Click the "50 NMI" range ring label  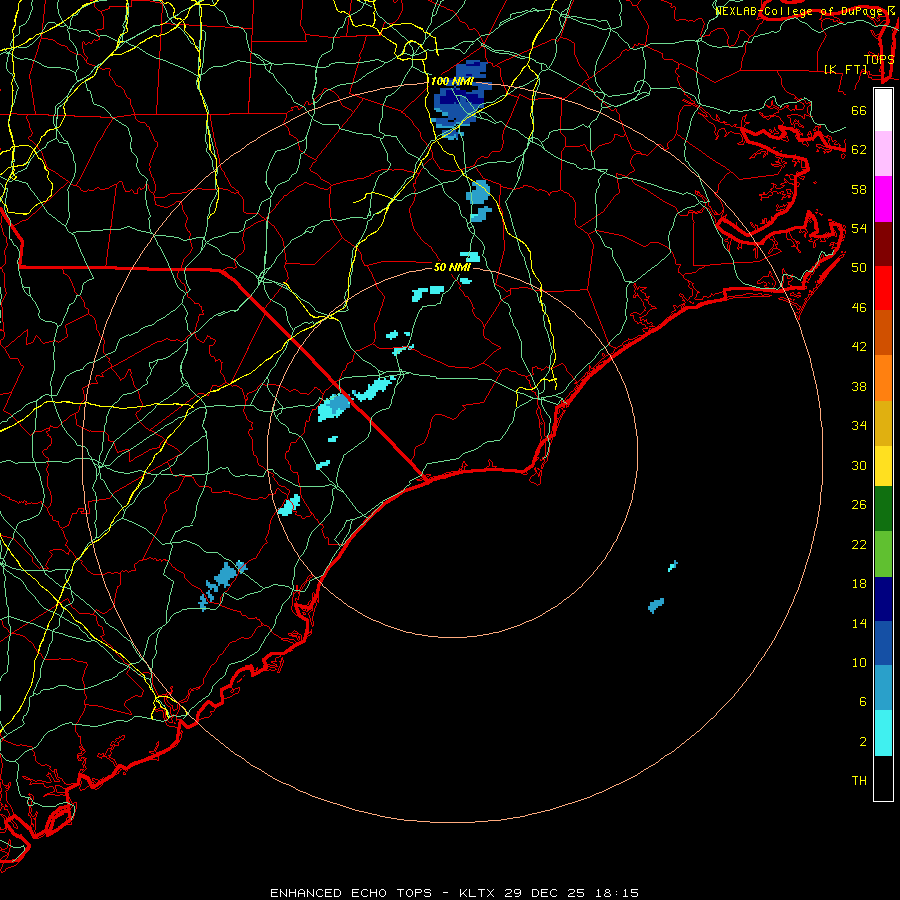tap(452, 267)
